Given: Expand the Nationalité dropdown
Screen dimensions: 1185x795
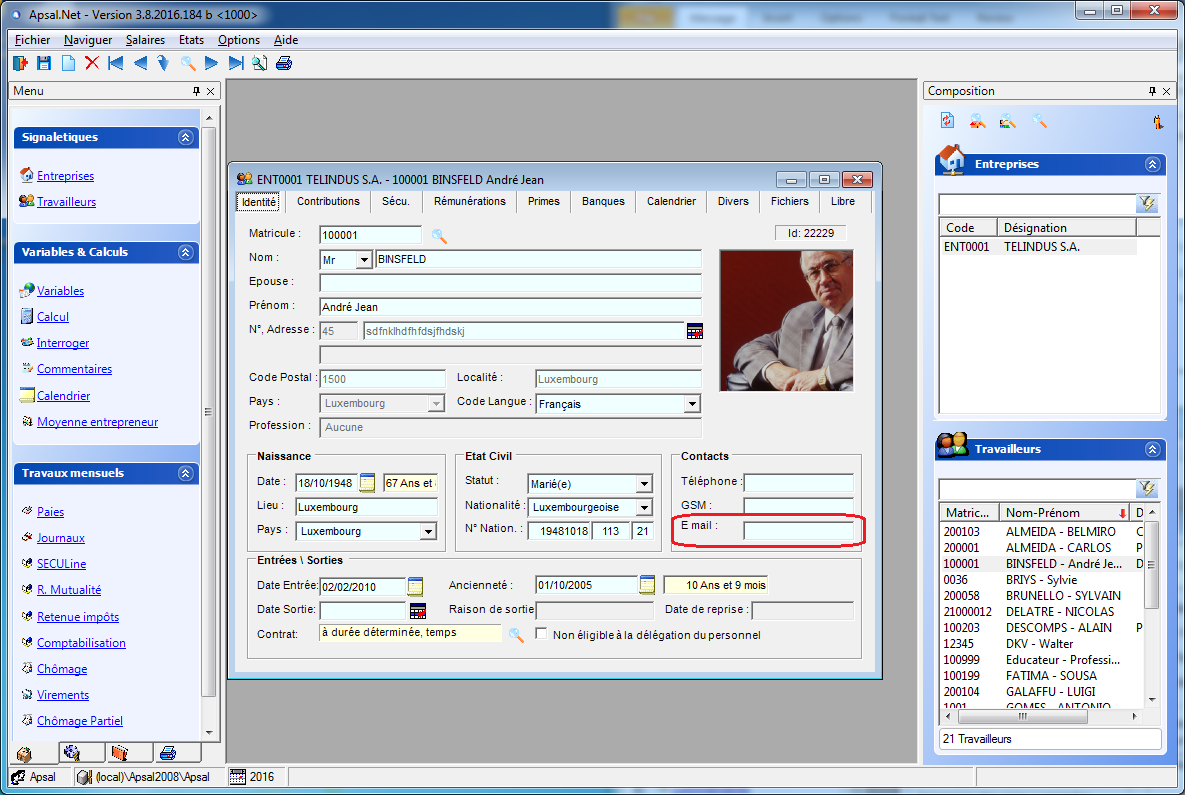Looking at the screenshot, I should [644, 507].
